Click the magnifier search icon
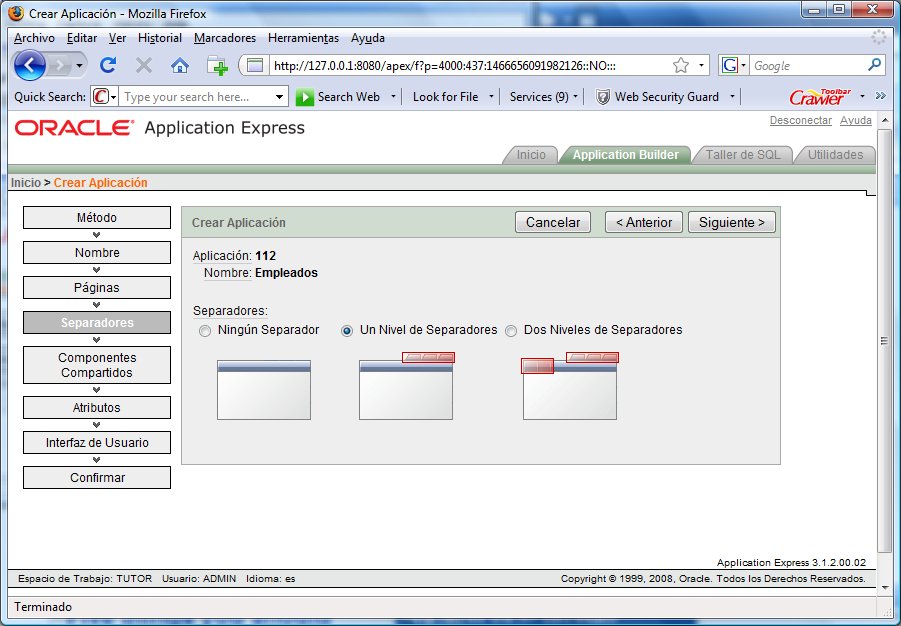This screenshot has height=626, width=901. click(x=874, y=65)
